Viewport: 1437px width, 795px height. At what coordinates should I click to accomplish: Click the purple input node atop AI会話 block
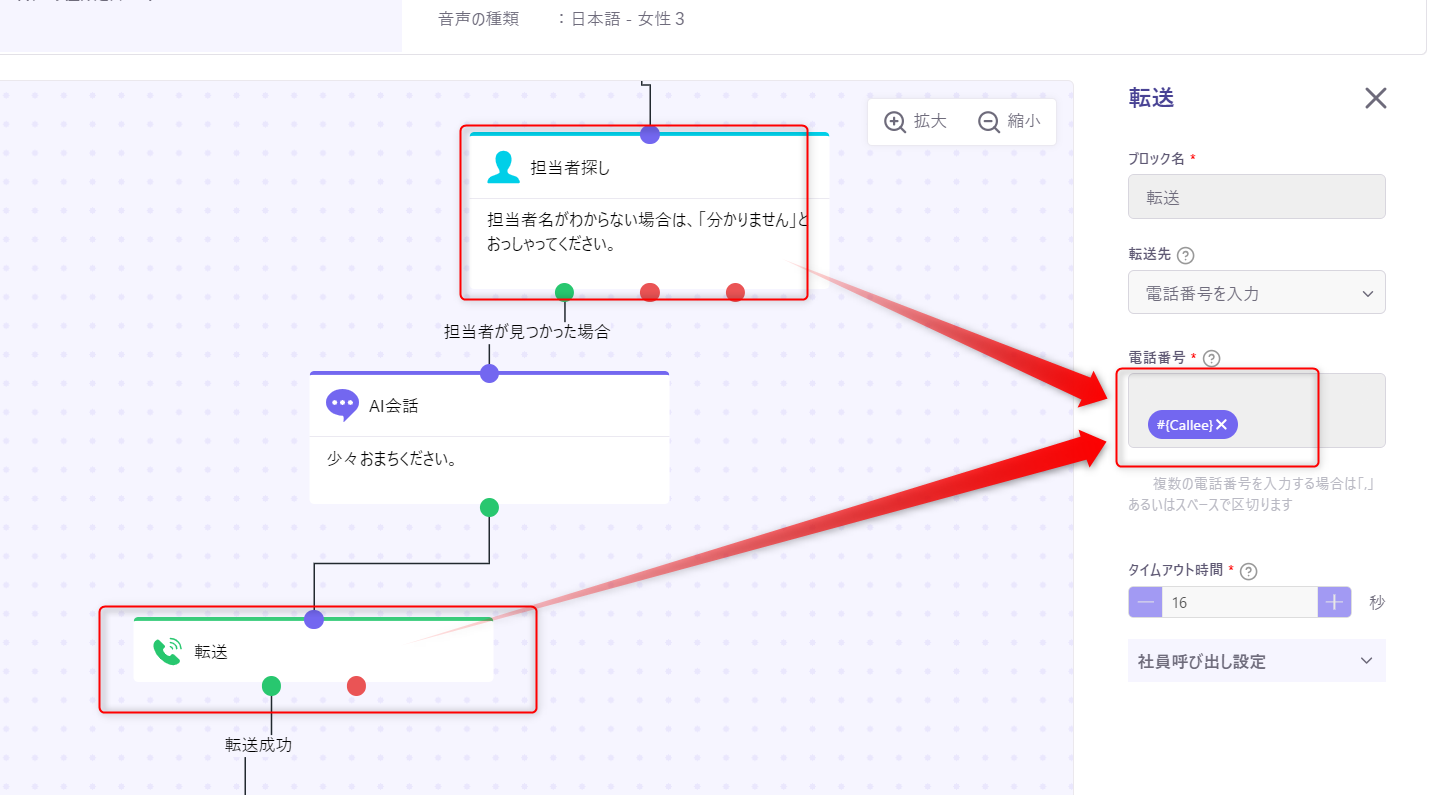click(x=489, y=373)
